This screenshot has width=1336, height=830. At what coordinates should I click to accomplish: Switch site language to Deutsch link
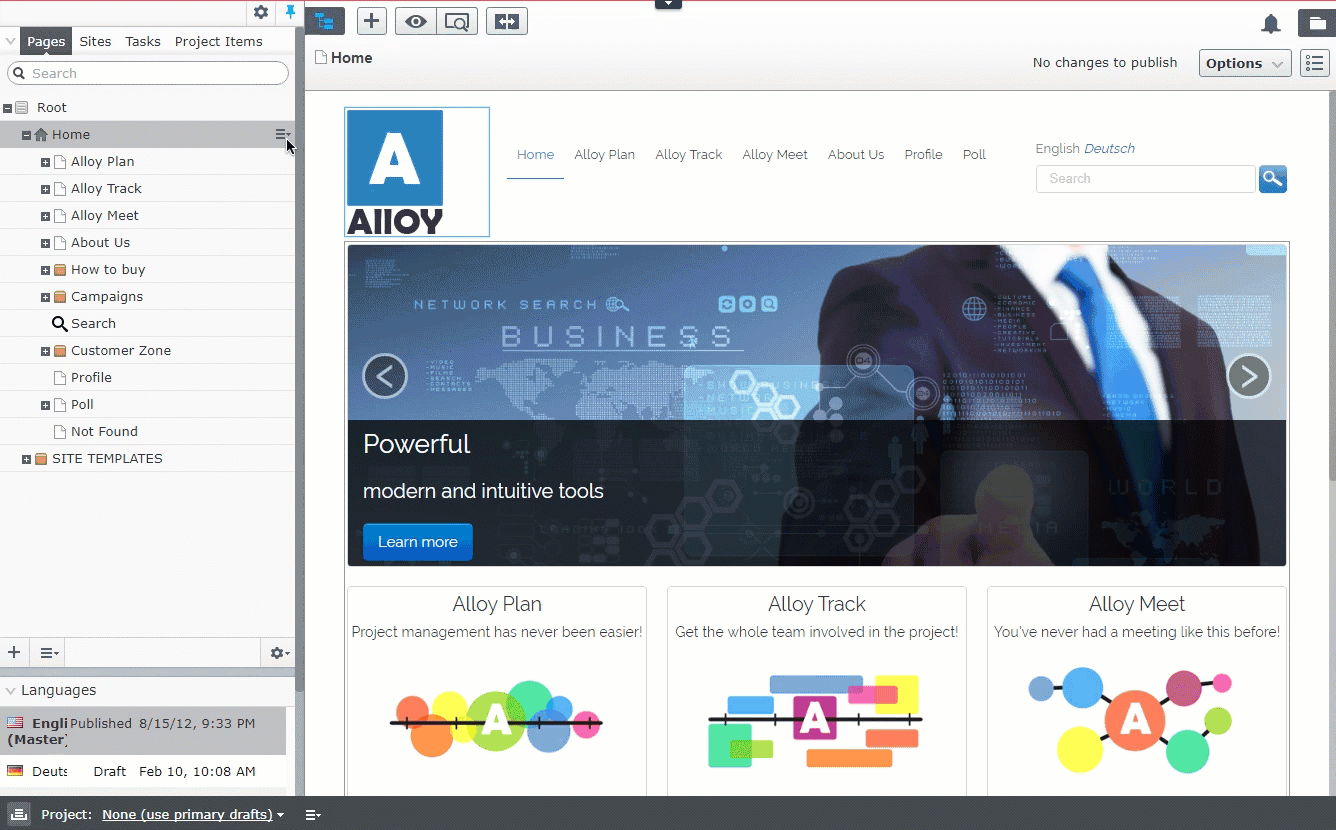(x=1109, y=149)
